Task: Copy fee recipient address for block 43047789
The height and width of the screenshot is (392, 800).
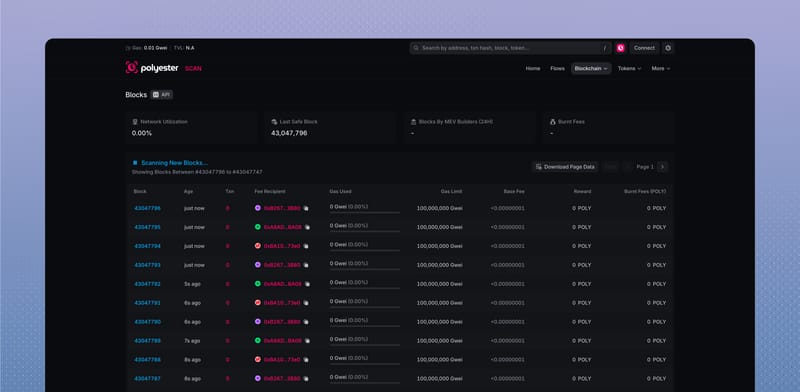Action: tap(307, 341)
